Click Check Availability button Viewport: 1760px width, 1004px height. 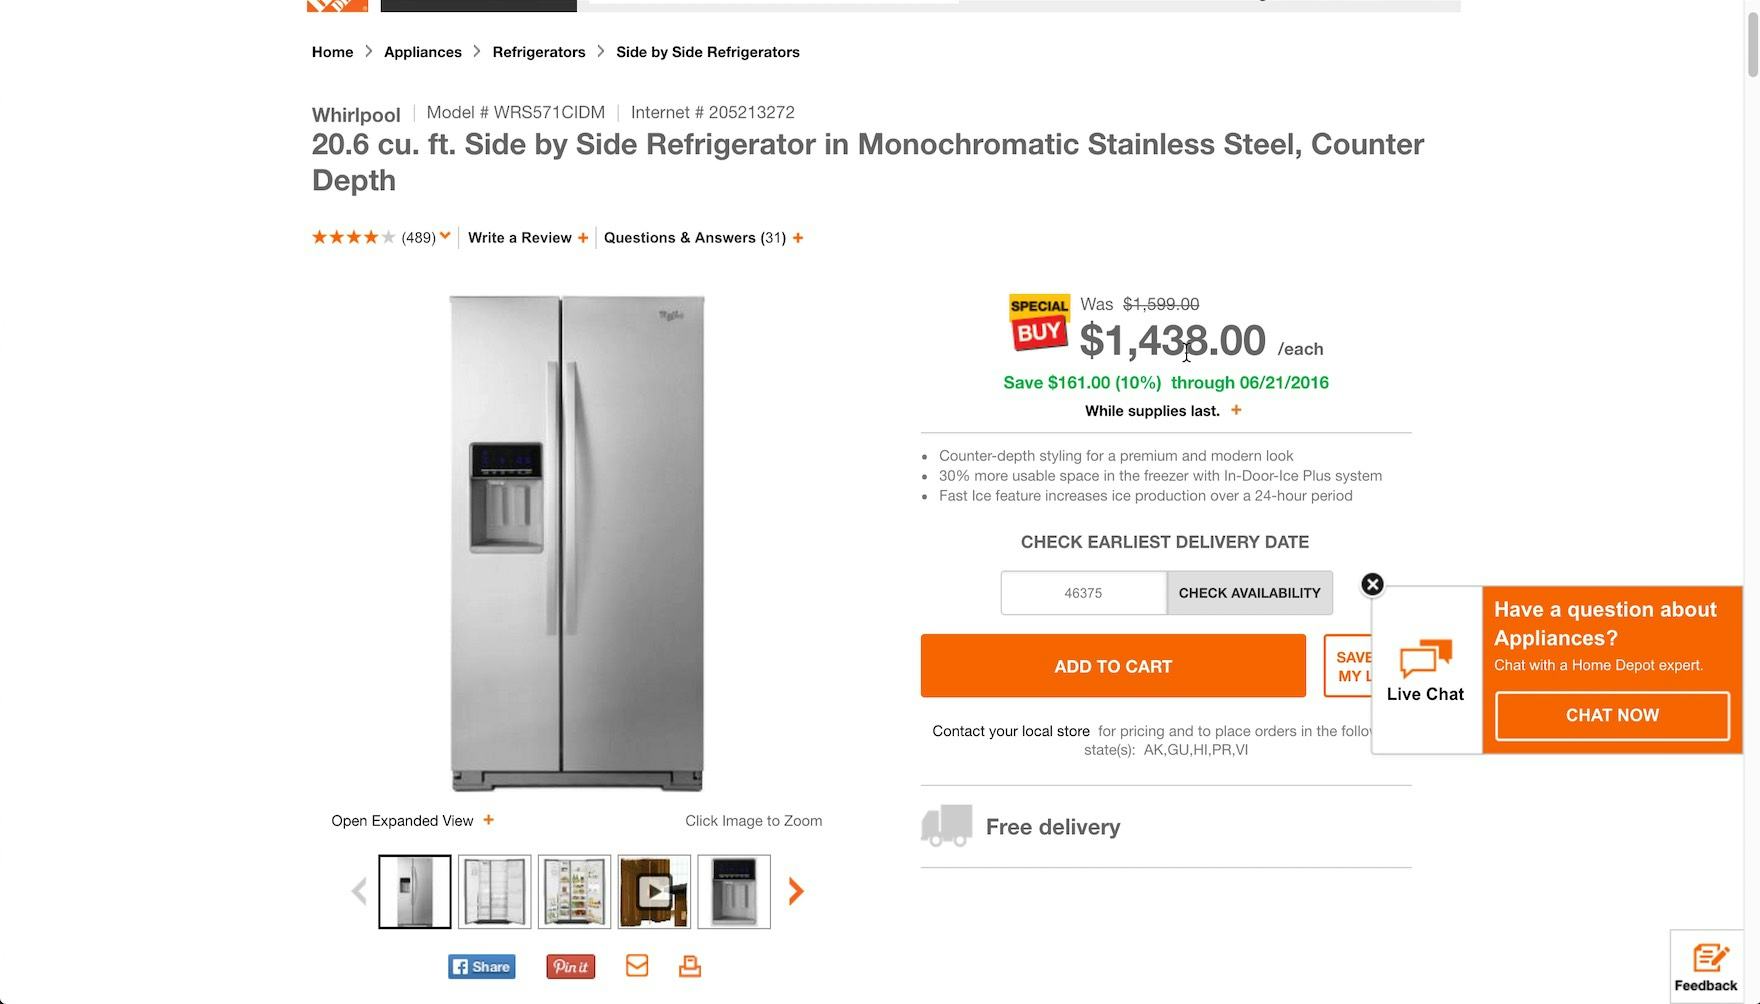point(1249,593)
